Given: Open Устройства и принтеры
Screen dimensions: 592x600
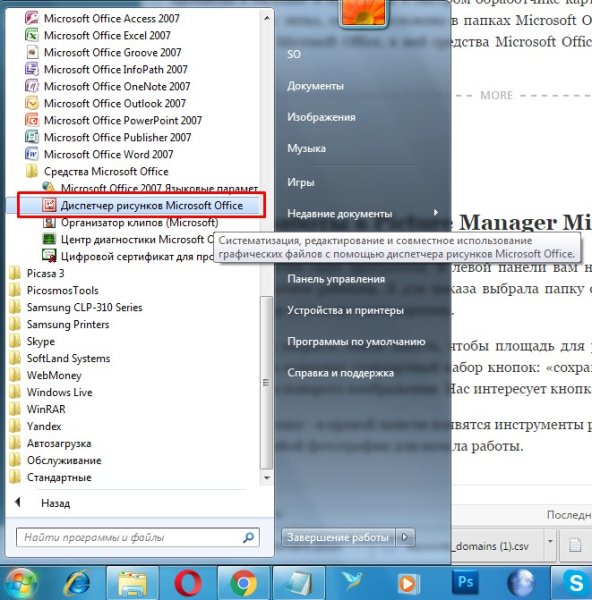Looking at the screenshot, I should click(345, 310).
